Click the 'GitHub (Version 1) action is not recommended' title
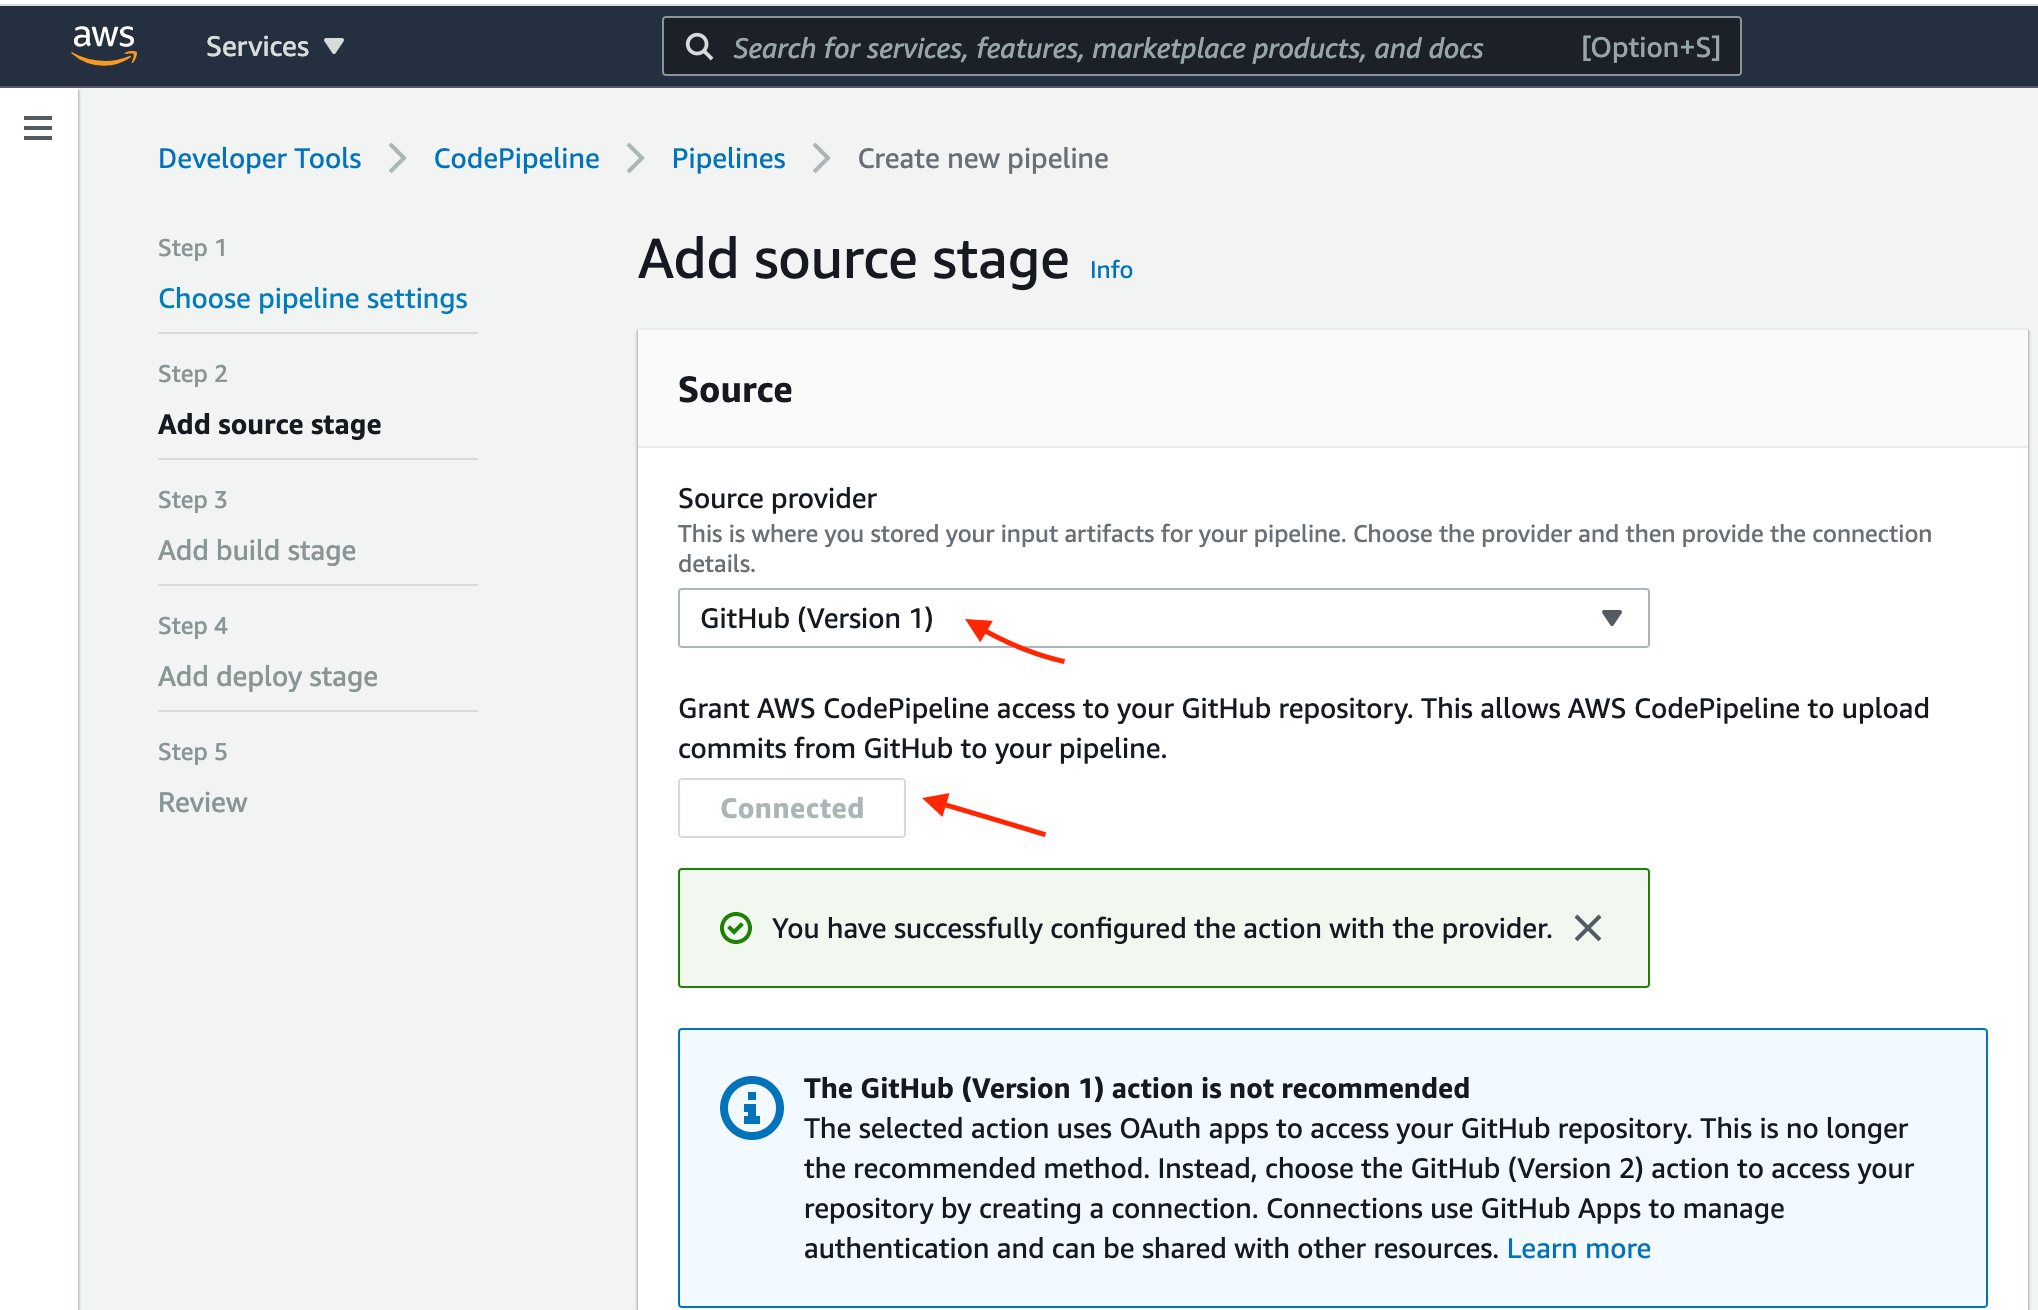The height and width of the screenshot is (1310, 2038). click(1137, 1088)
